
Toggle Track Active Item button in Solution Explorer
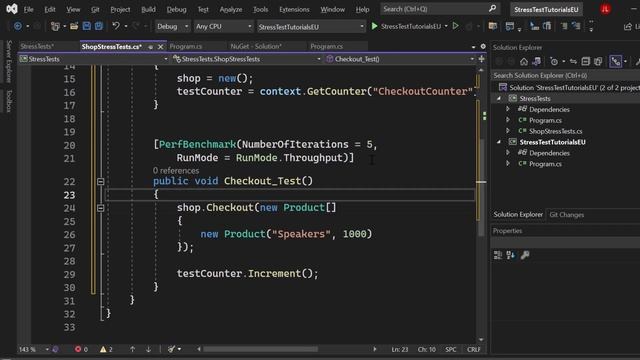(x=616, y=62)
